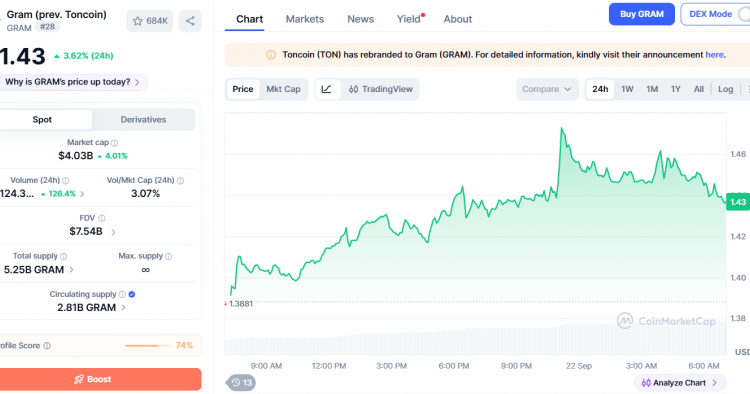Set chart range to 1Y
Image resolution: width=750 pixels, height=394 pixels.
point(675,89)
